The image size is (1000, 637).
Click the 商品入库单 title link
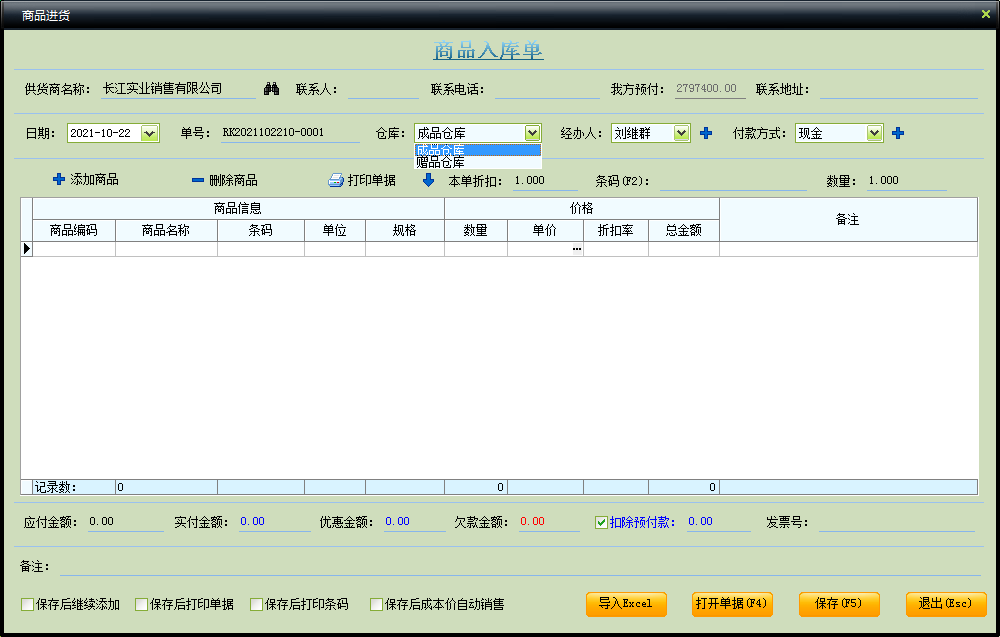(x=489, y=50)
